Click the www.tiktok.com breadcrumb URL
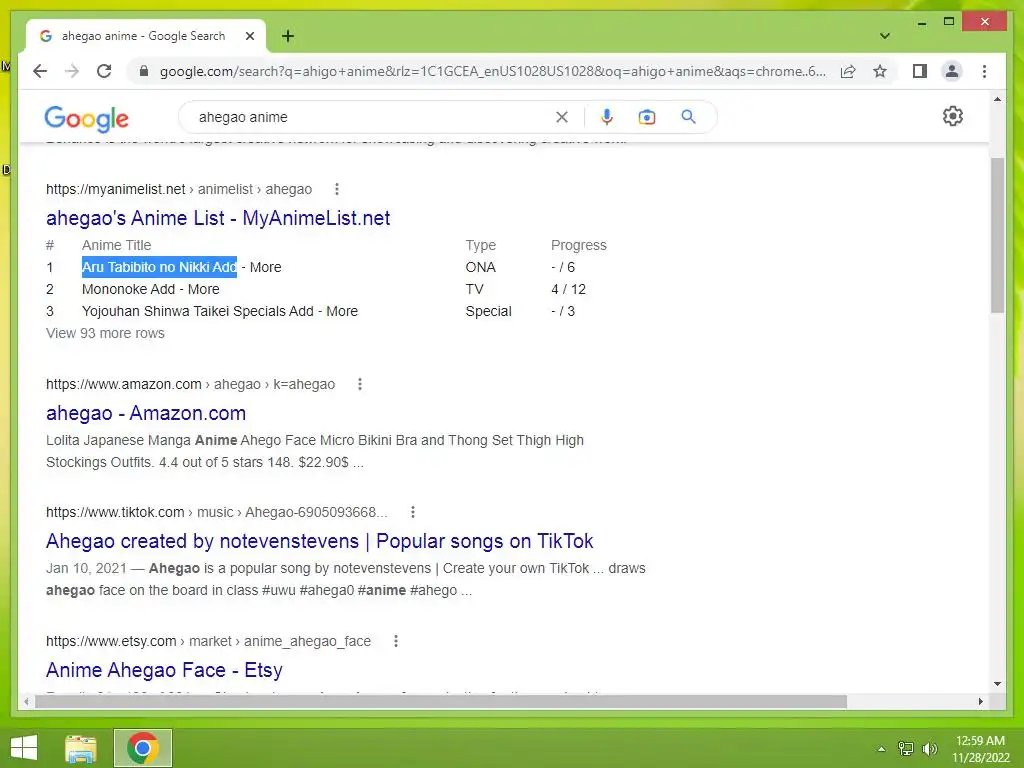The image size is (1024, 768). pyautogui.click(x=216, y=512)
